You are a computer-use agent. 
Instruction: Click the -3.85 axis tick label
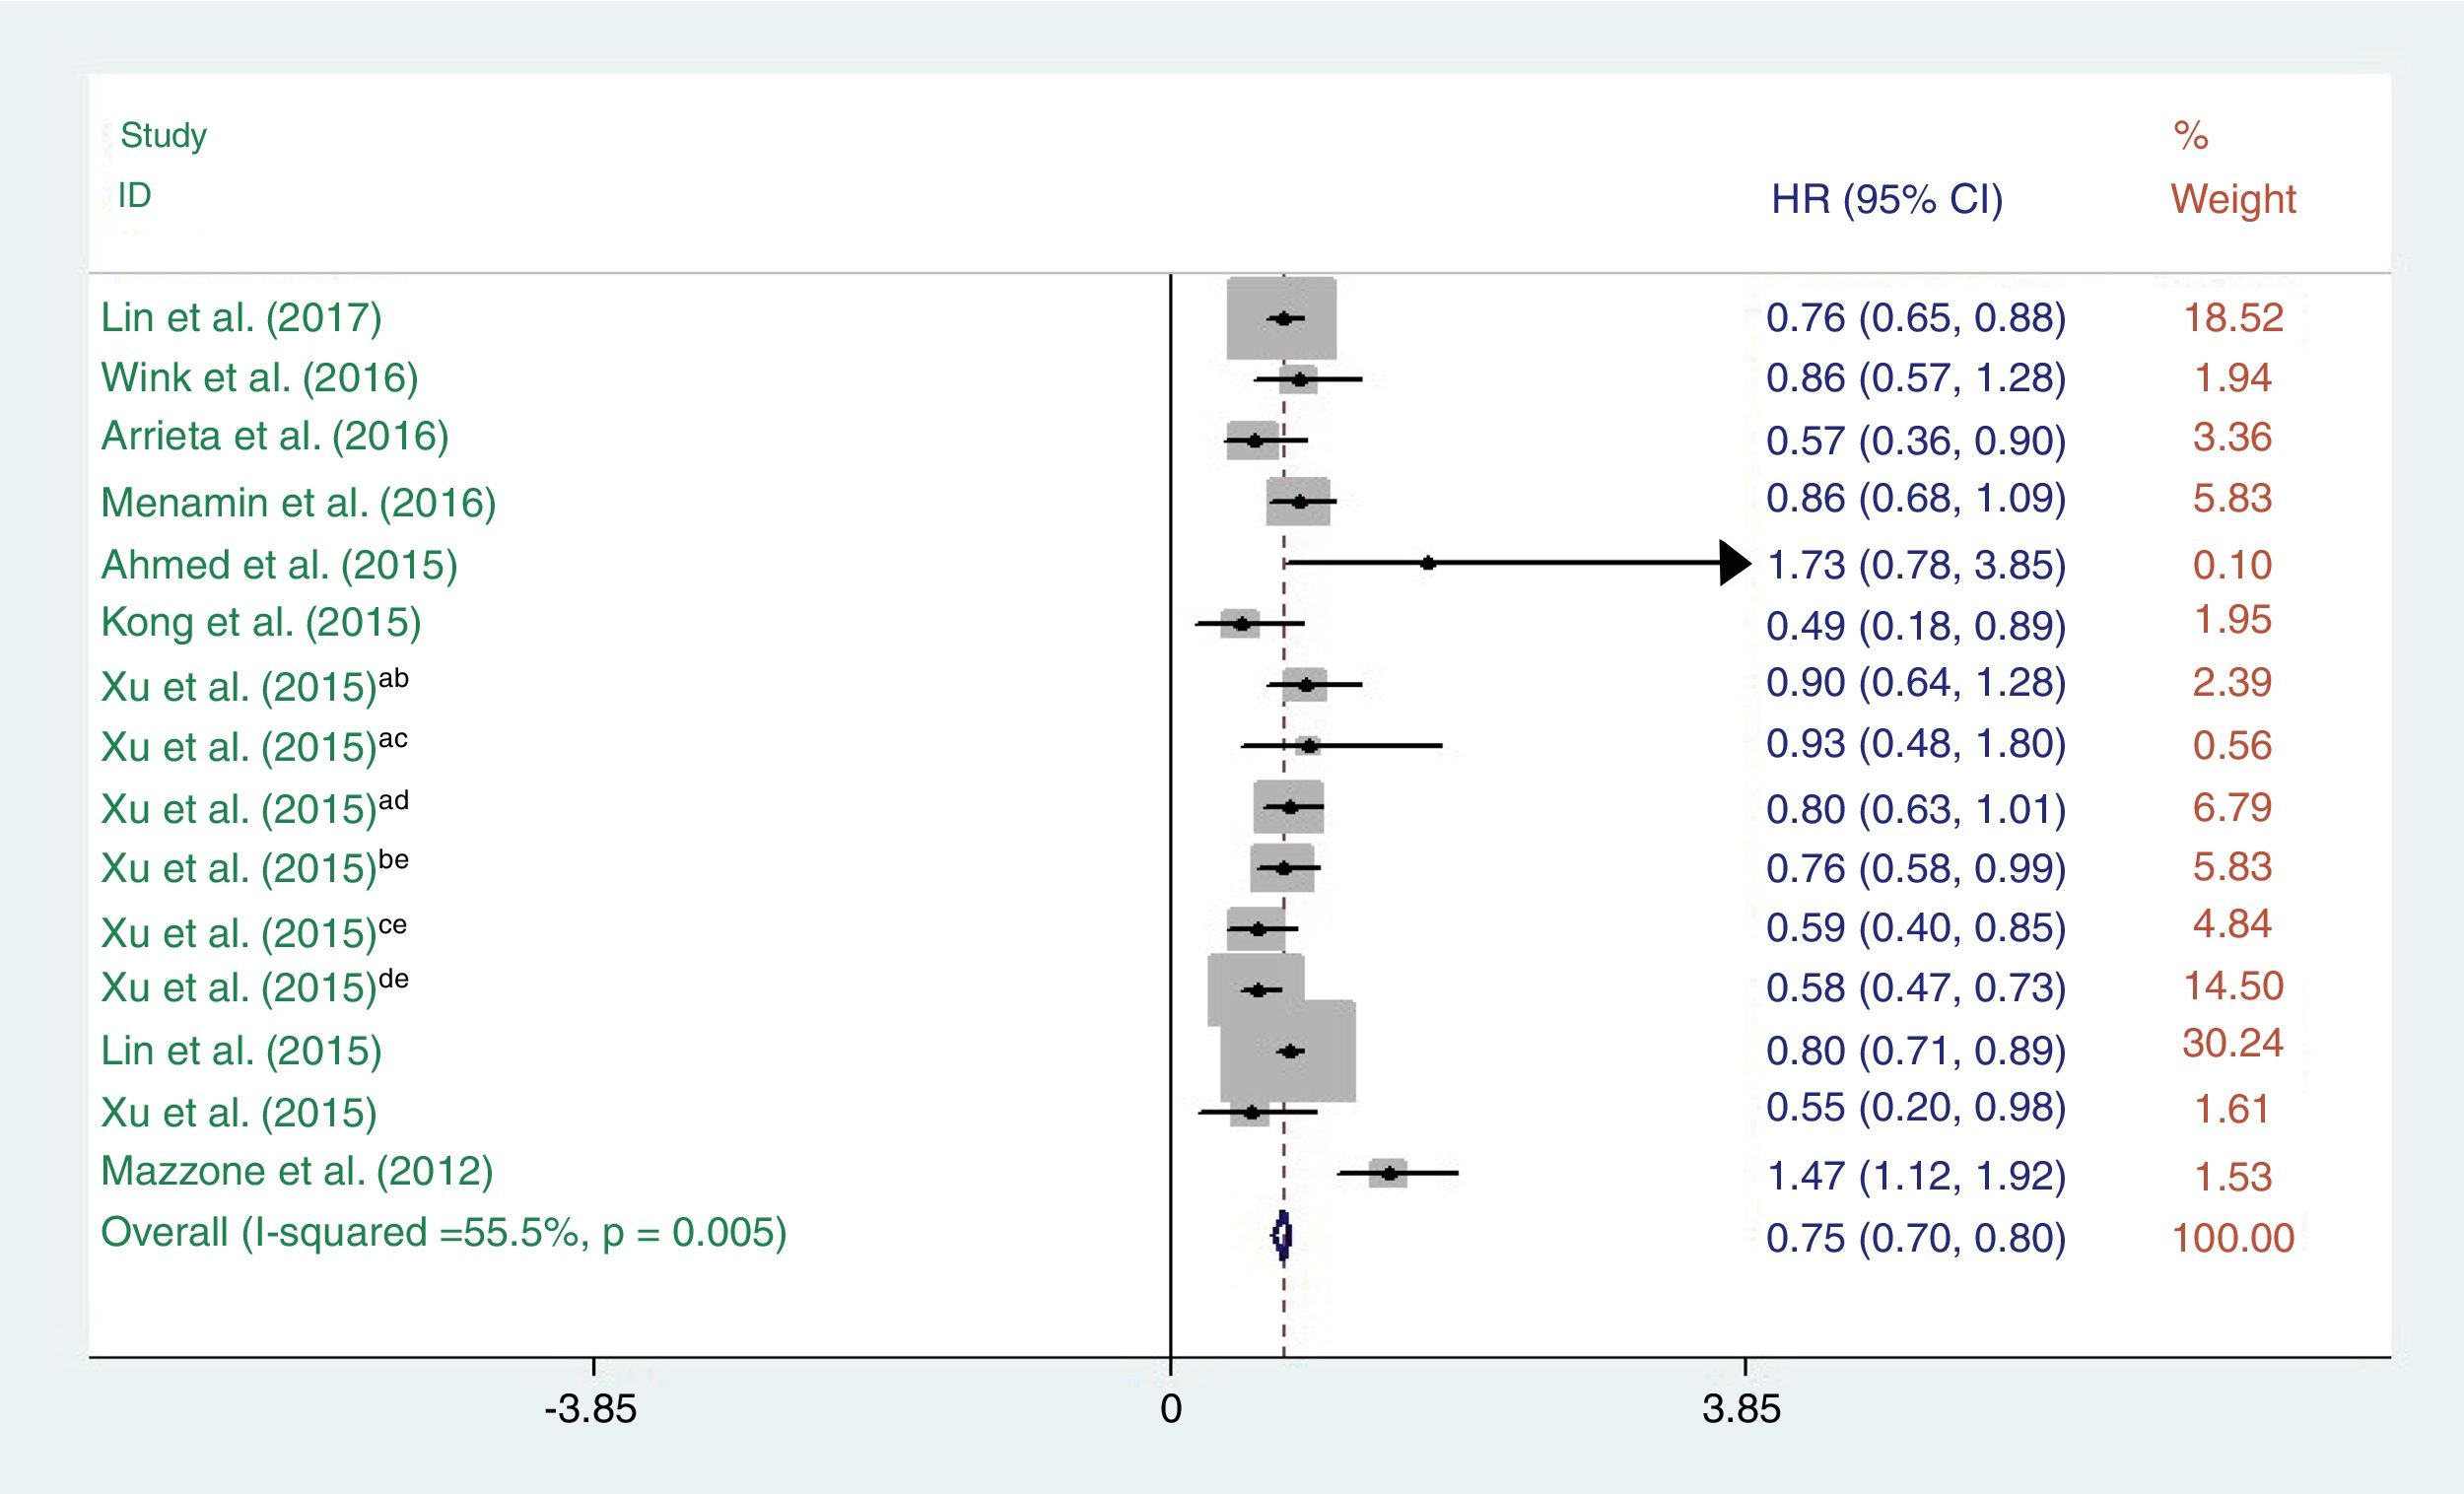click(590, 1409)
